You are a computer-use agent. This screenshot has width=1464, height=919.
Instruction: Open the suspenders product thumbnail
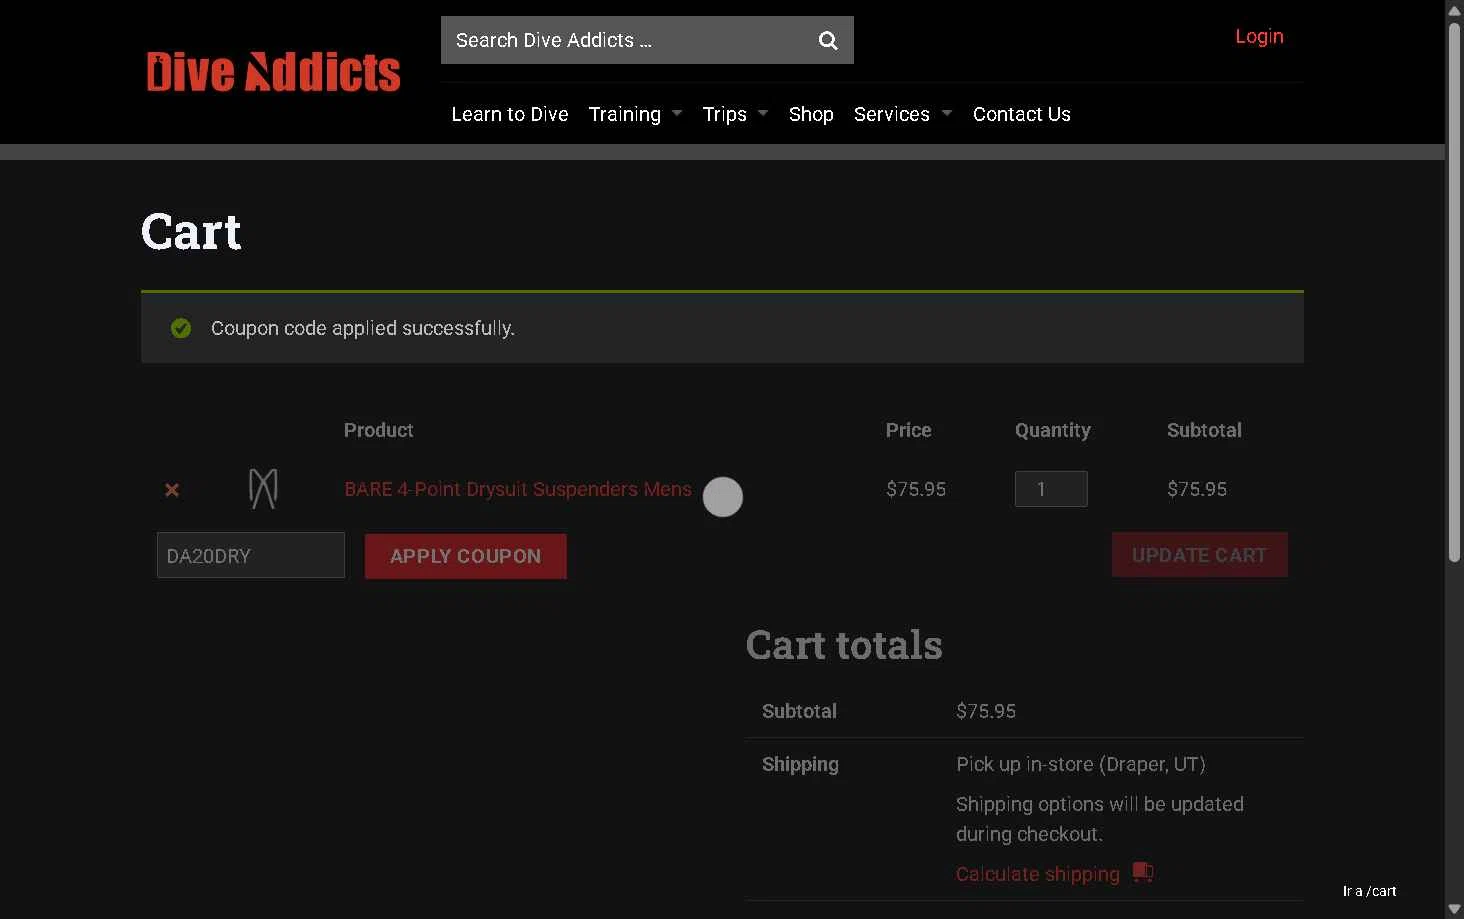click(263, 489)
